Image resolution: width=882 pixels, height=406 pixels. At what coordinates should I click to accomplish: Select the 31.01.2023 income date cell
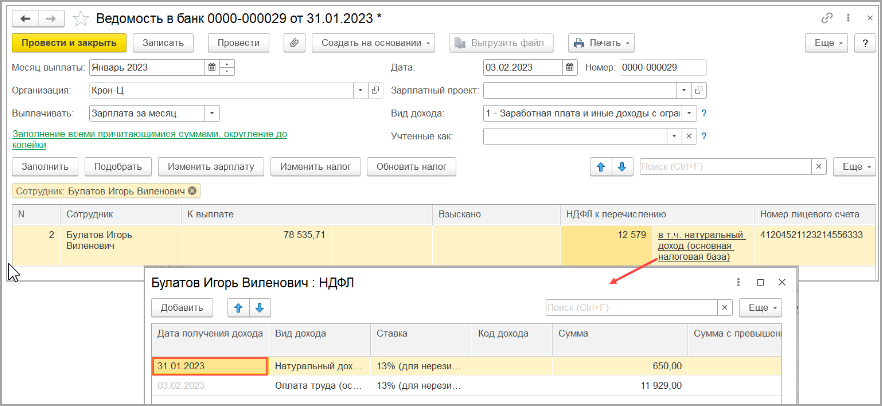(210, 366)
